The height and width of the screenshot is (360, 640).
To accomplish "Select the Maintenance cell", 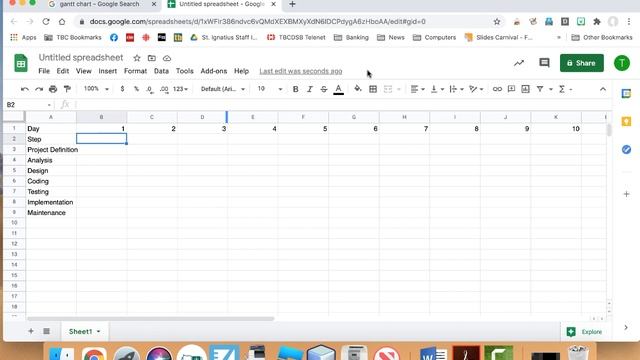I will click(x=51, y=213).
